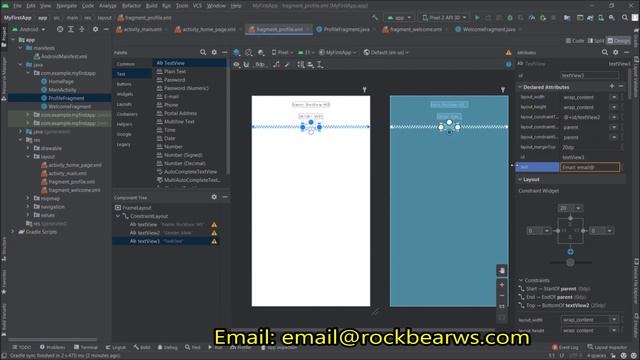Image resolution: width=640 pixels, height=360 pixels.
Task: Click Collapse All icon in Project panel
Action: click(x=82, y=29)
